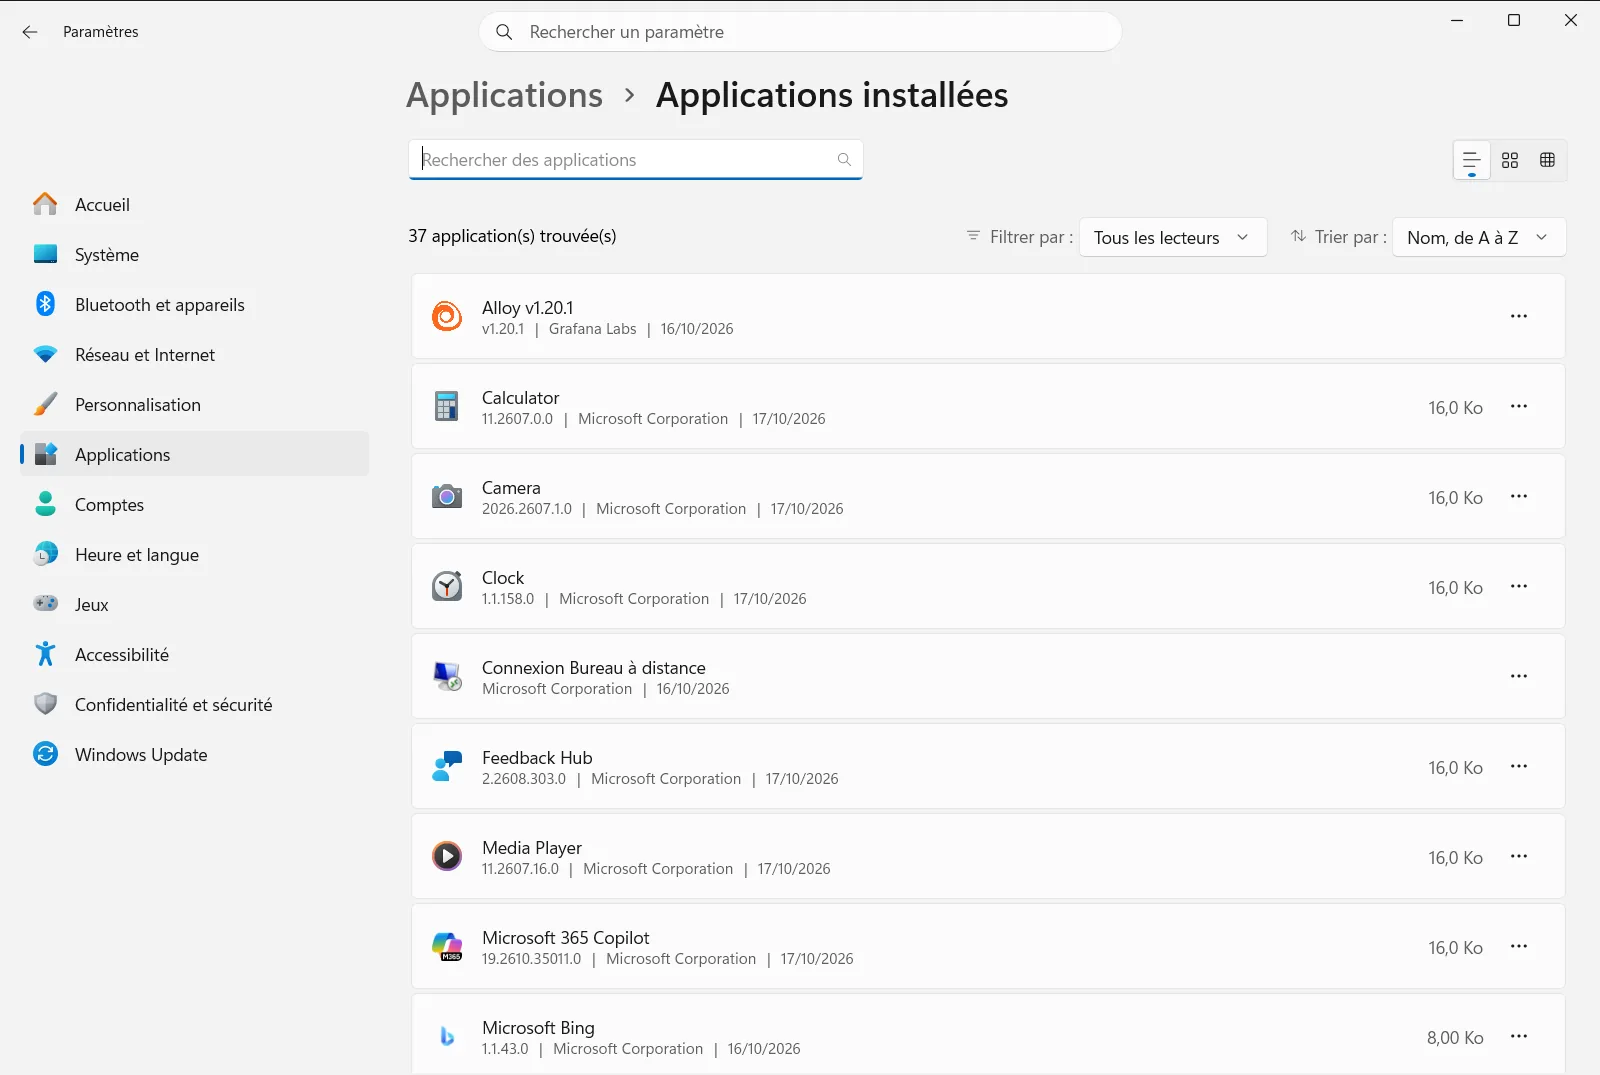Screen dimensions: 1600x1075
Task: Open more options for Microsoft 365 Copilot
Action: point(1519,946)
